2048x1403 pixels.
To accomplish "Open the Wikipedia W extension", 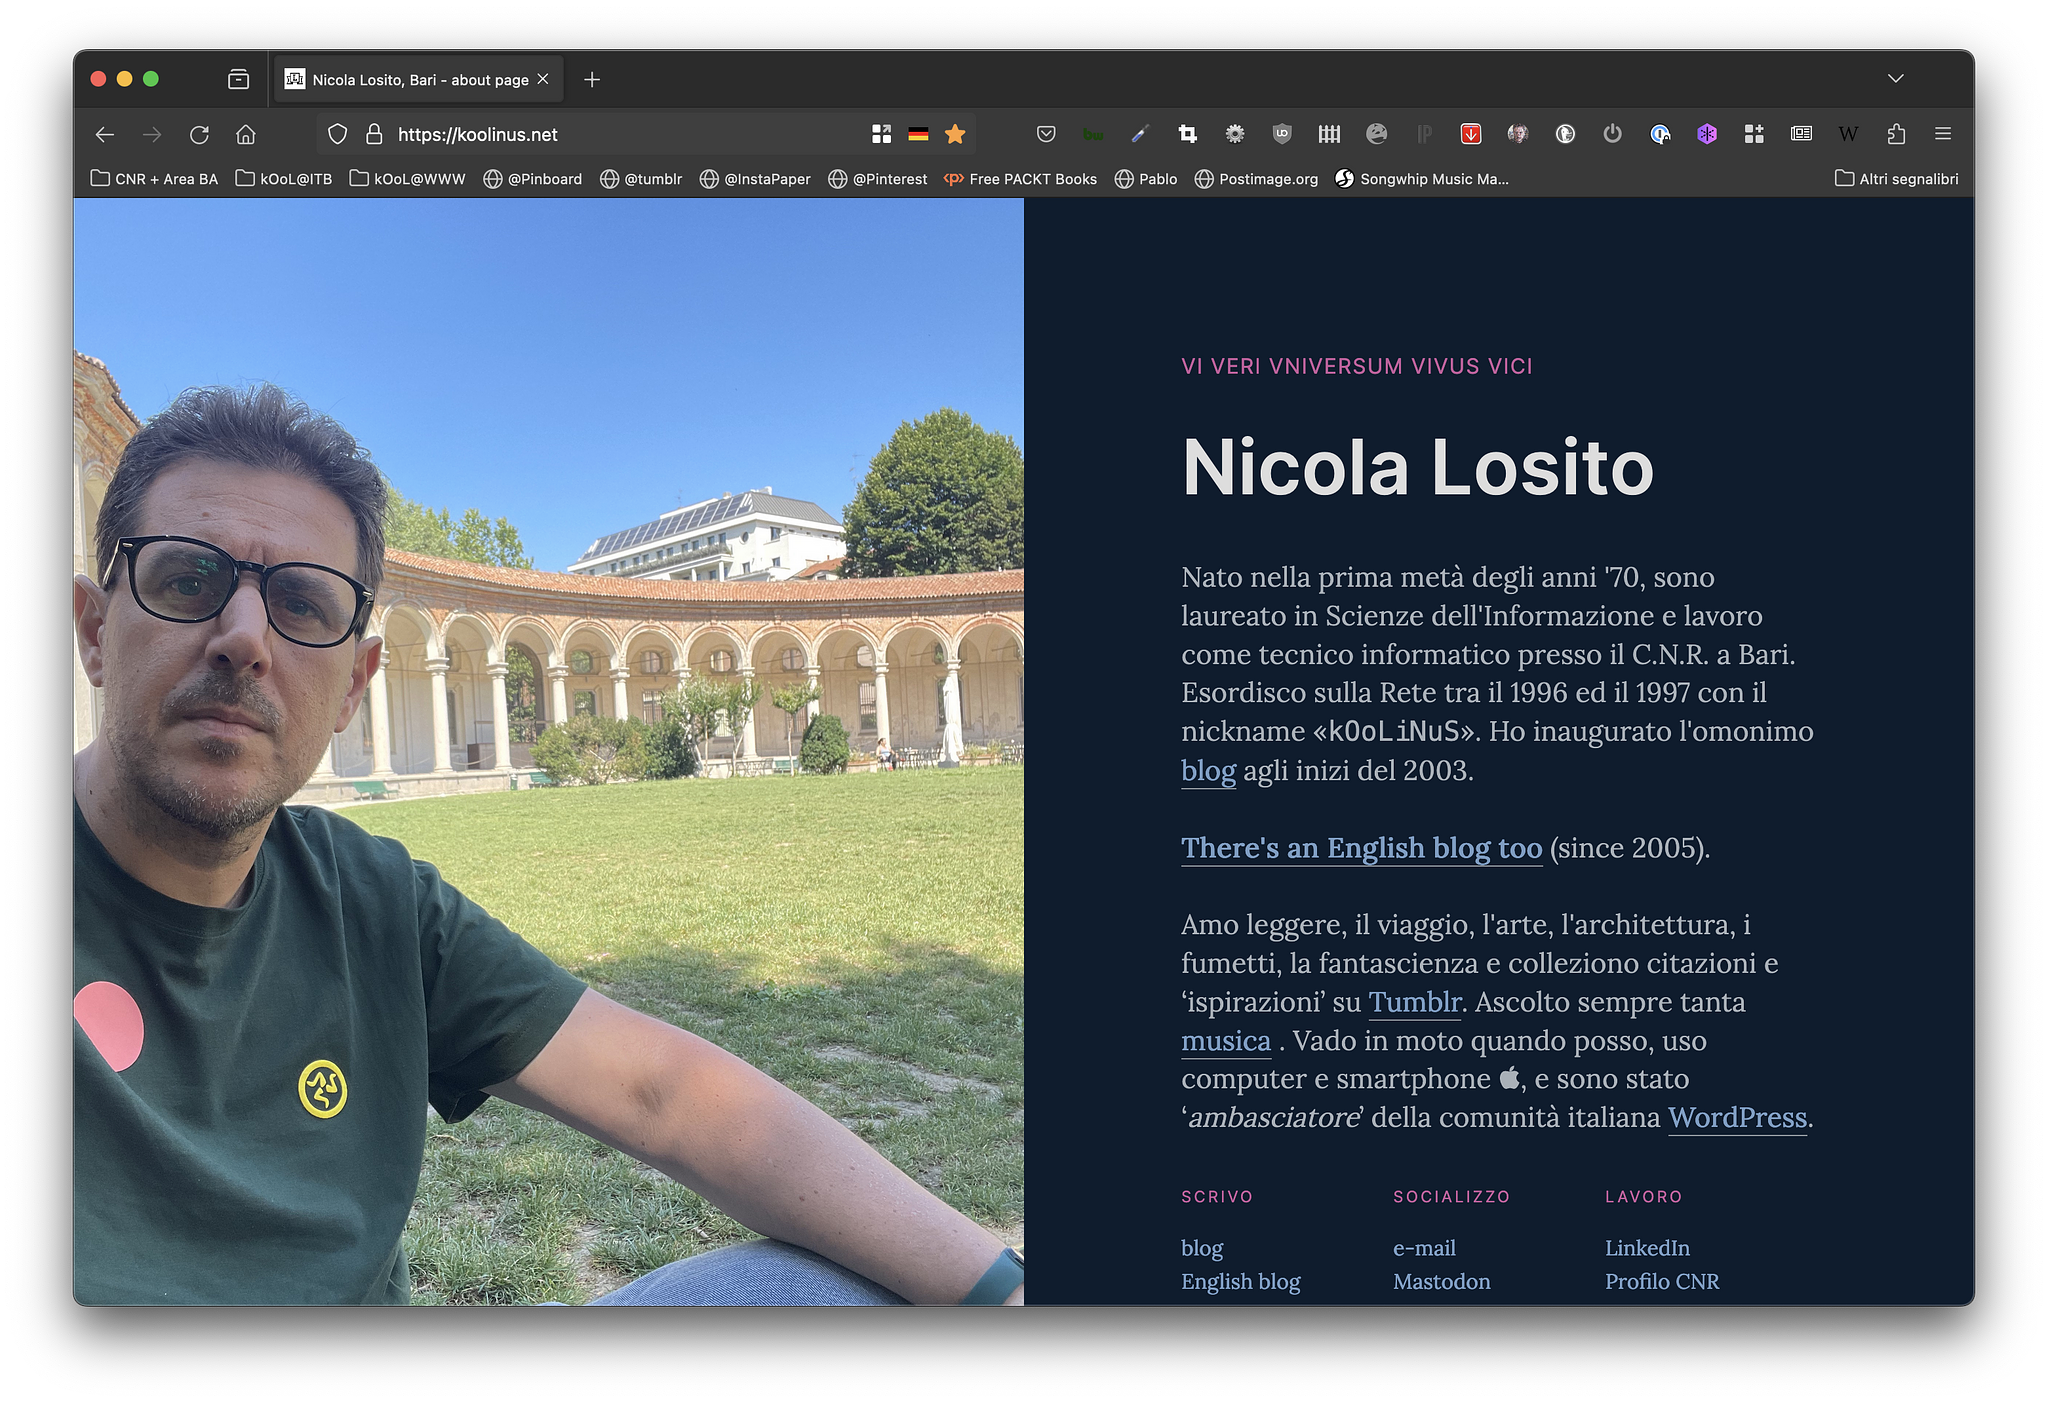I will coord(1848,134).
